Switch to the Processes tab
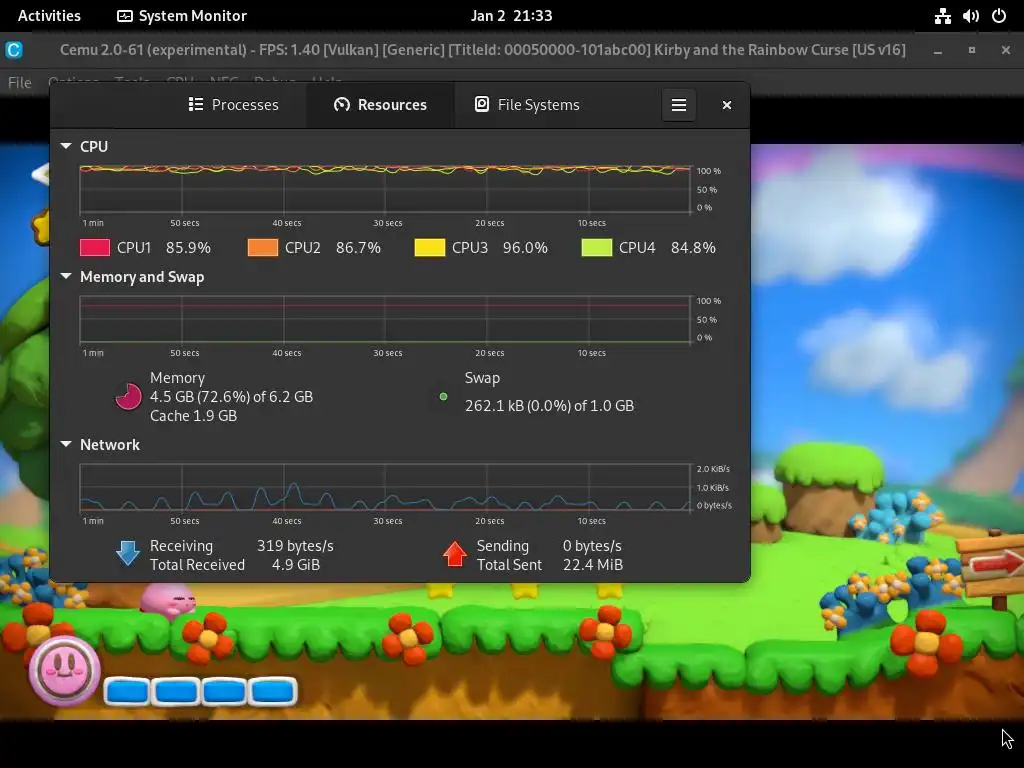The width and height of the screenshot is (1024, 768). pos(233,104)
